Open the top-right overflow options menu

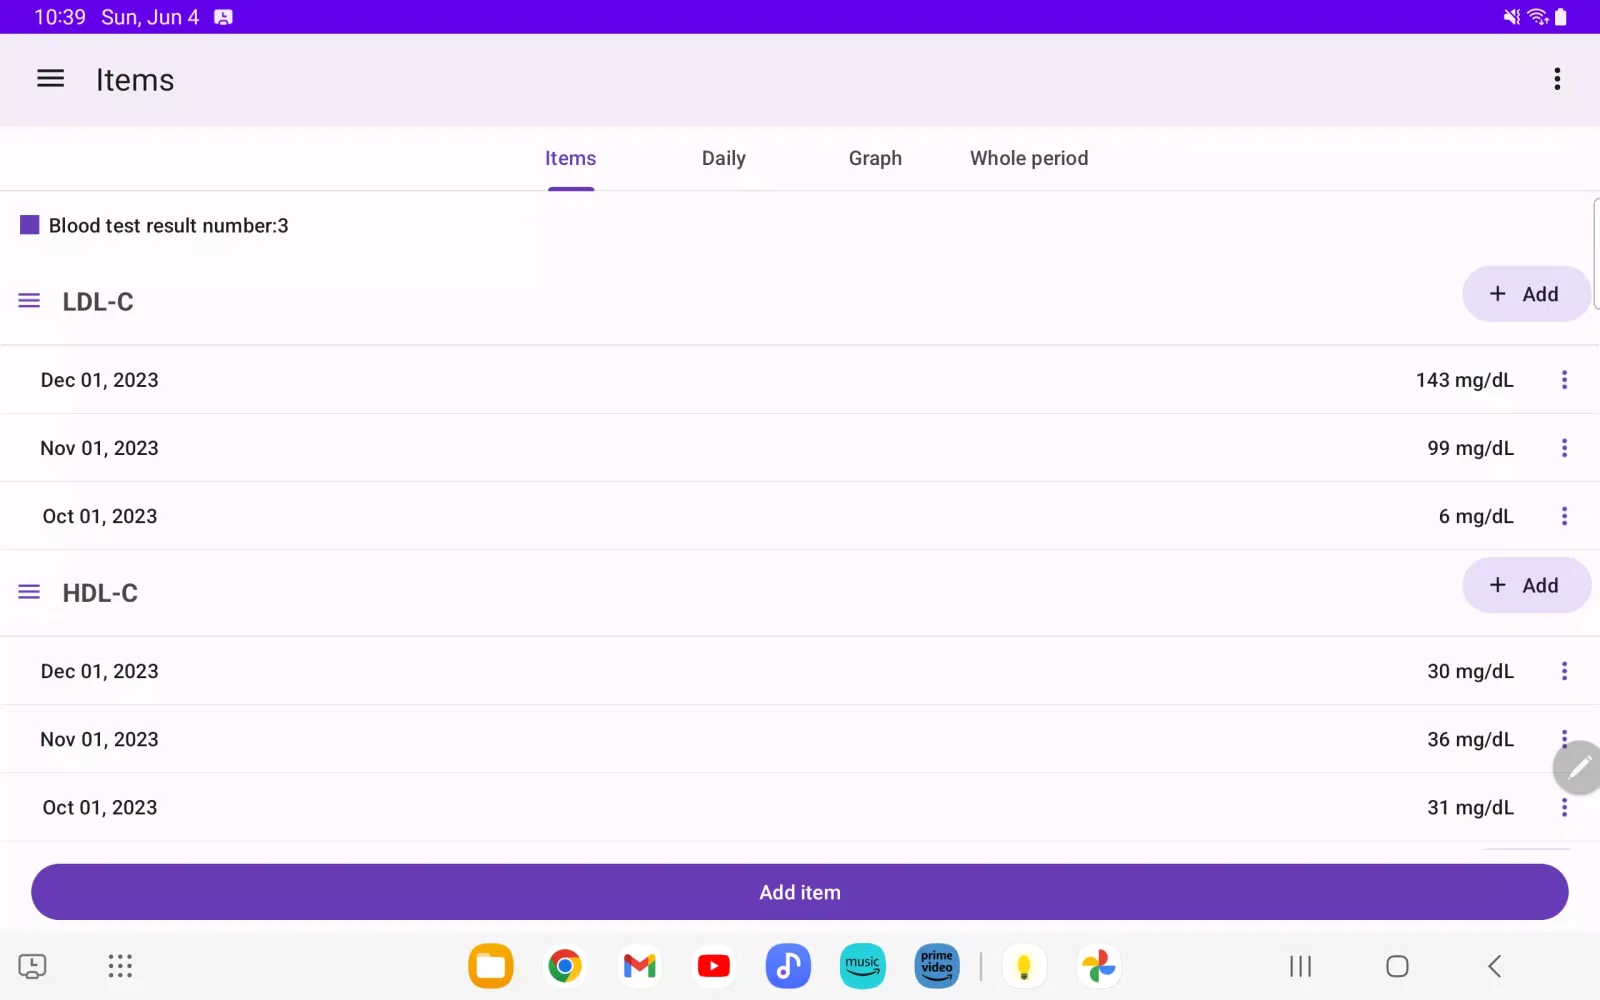click(1557, 79)
